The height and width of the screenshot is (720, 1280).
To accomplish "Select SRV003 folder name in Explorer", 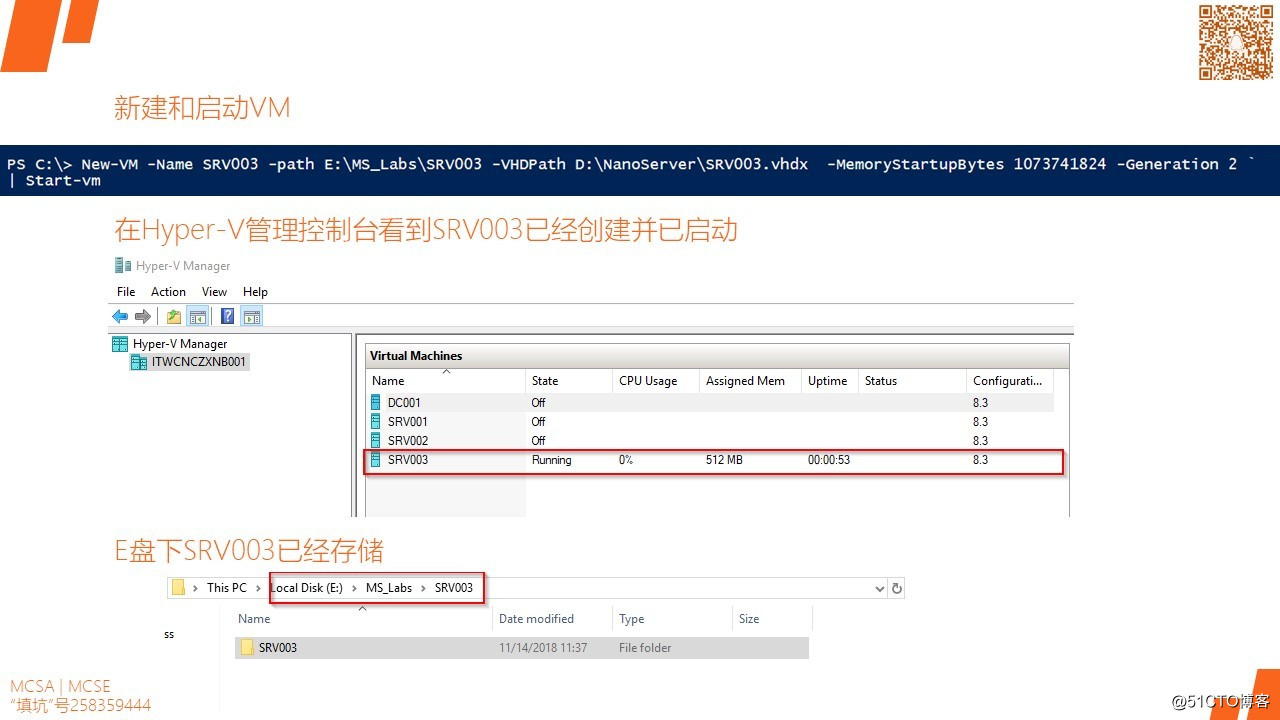I will click(x=278, y=647).
